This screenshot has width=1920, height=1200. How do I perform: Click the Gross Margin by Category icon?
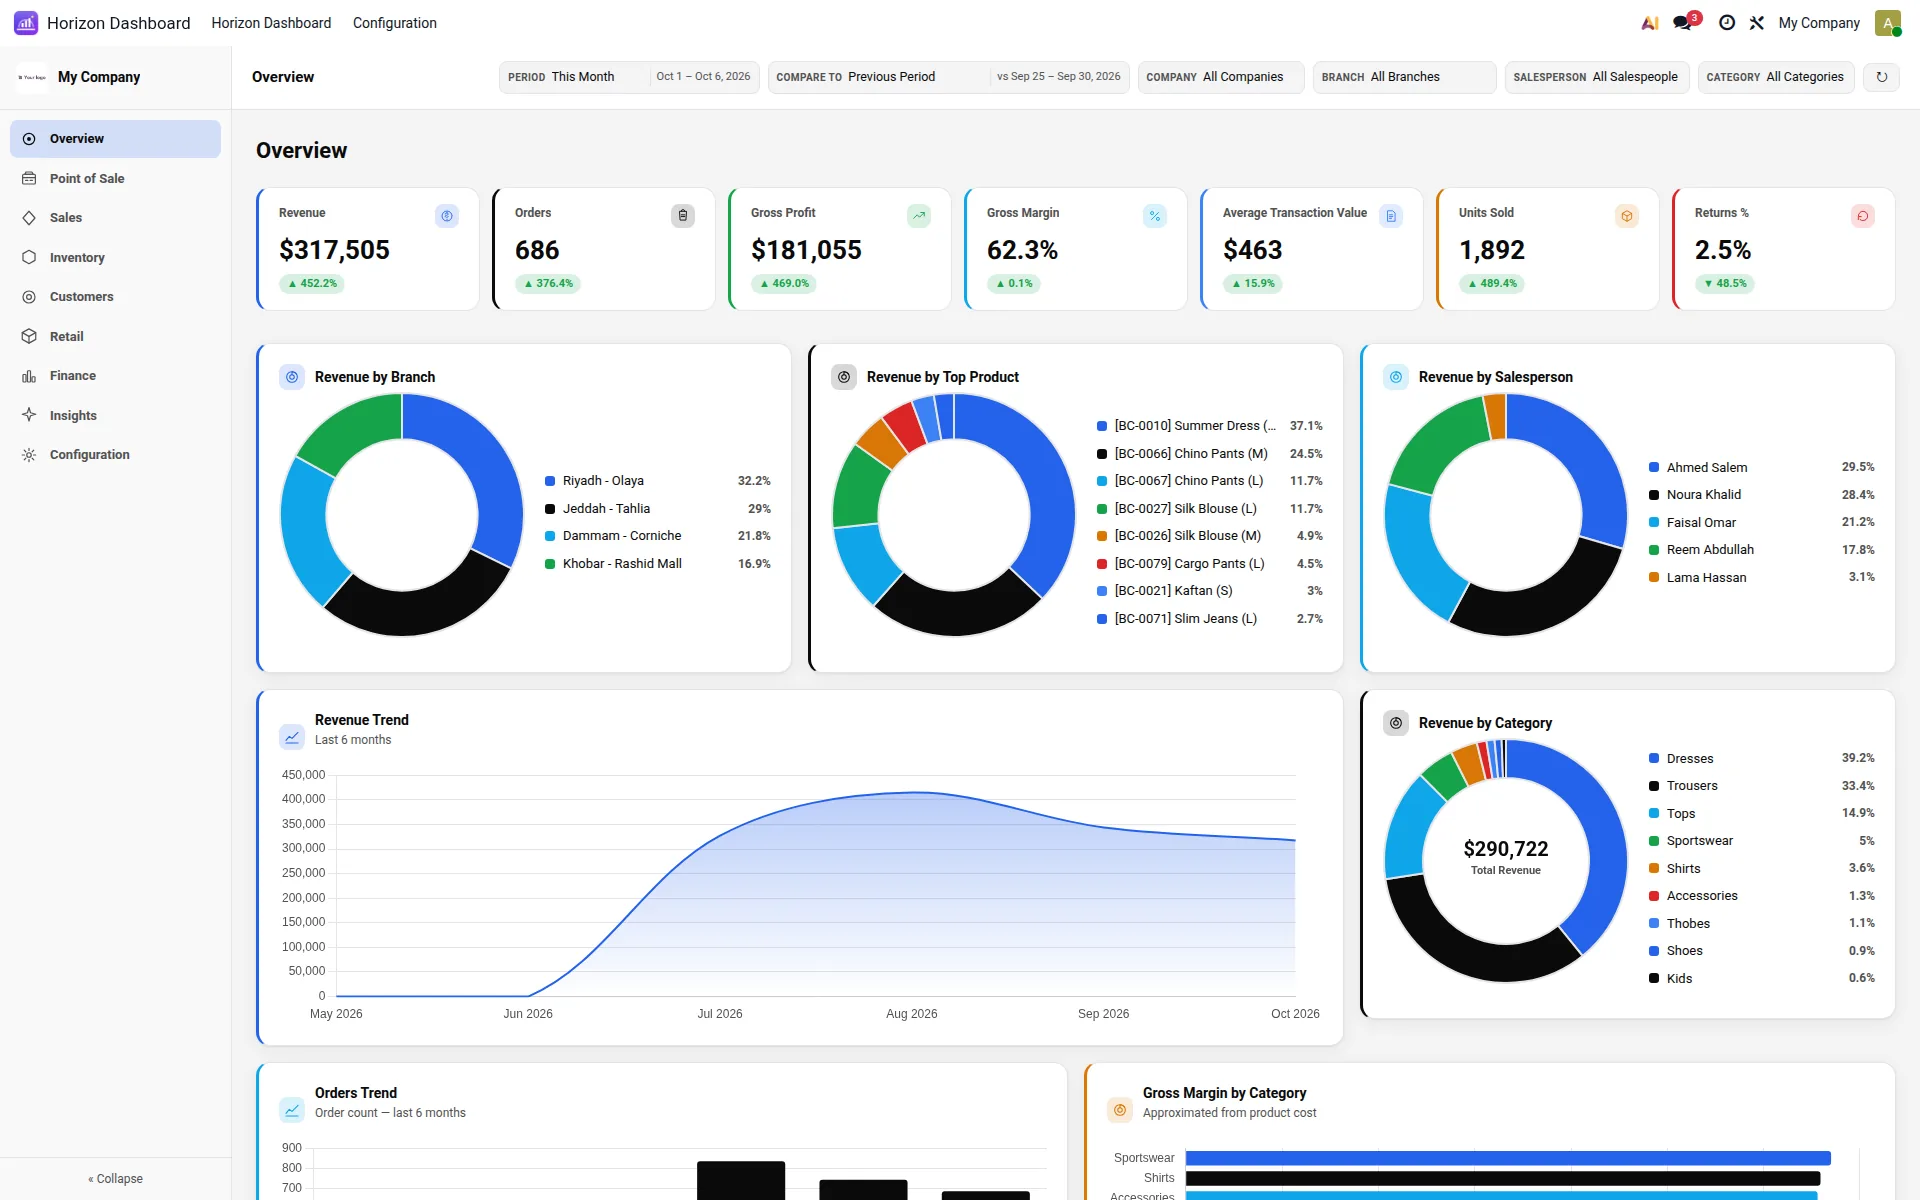1120,1110
